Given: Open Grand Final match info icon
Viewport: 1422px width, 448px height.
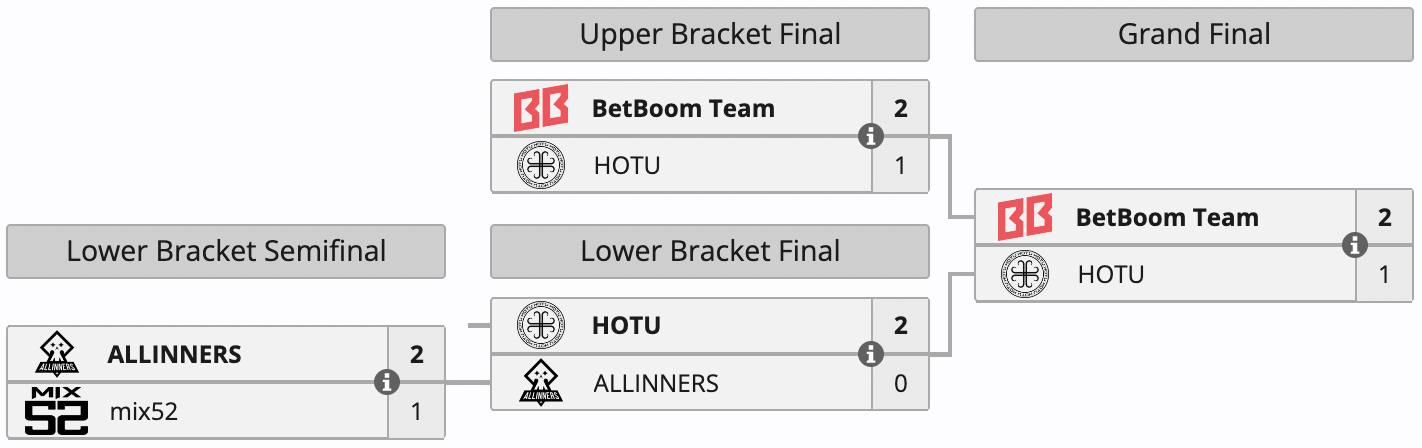Looking at the screenshot, I should coord(1355,245).
